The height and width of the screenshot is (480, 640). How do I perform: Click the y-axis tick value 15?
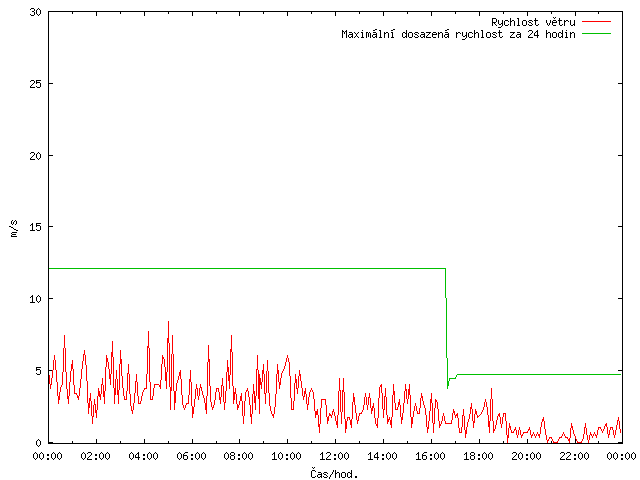pos(36,227)
